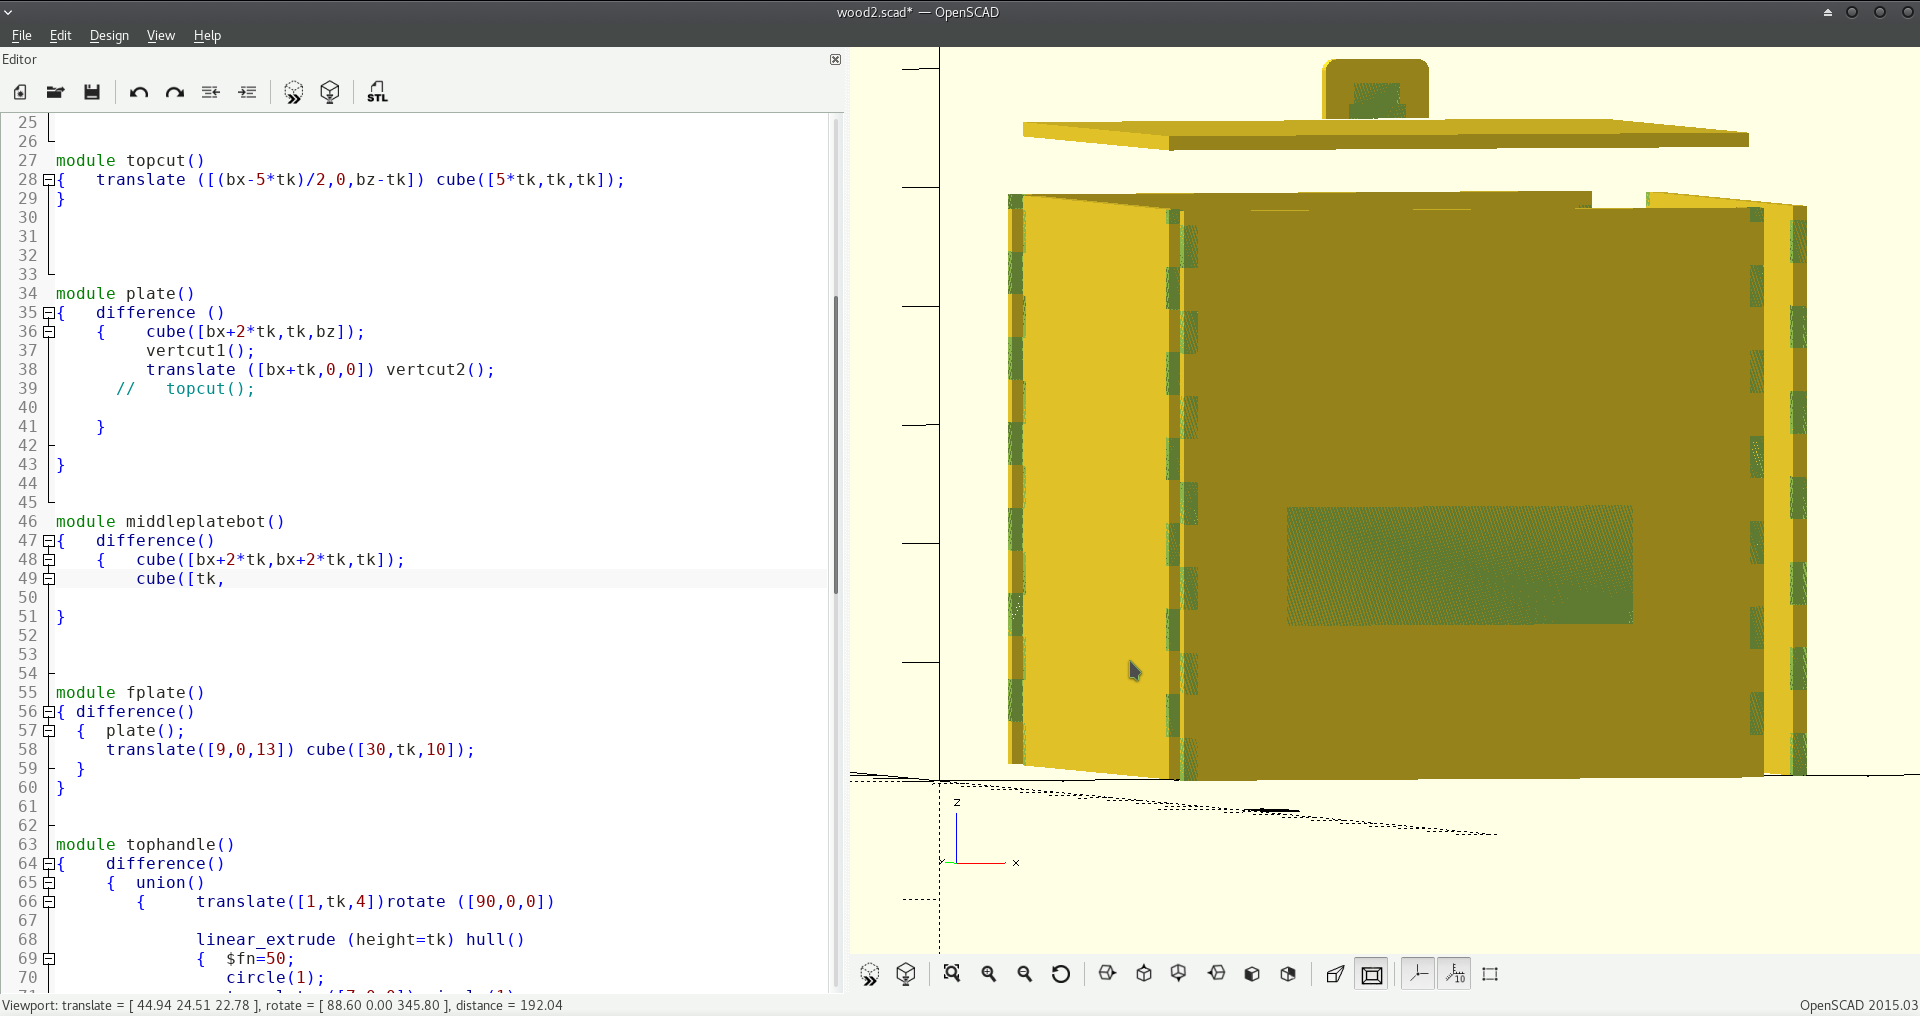Screen dimensions: 1920x1016
Task: Collapse the fold marker at line 56
Action: click(48, 712)
